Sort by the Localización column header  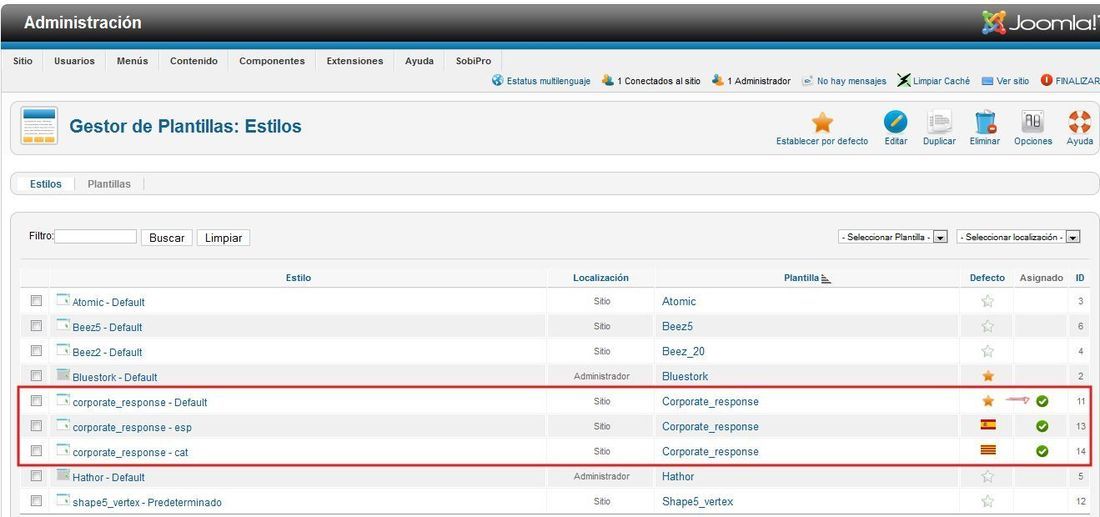[601, 278]
